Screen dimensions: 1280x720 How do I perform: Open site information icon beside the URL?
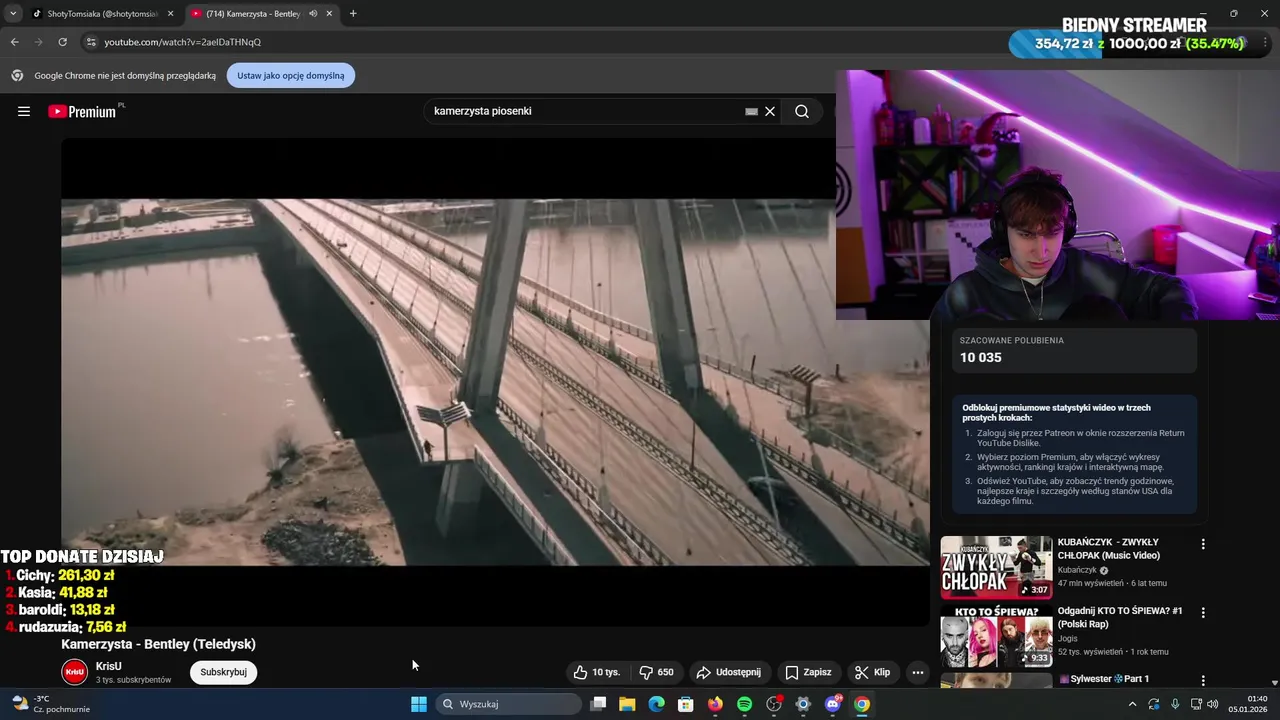pos(91,42)
